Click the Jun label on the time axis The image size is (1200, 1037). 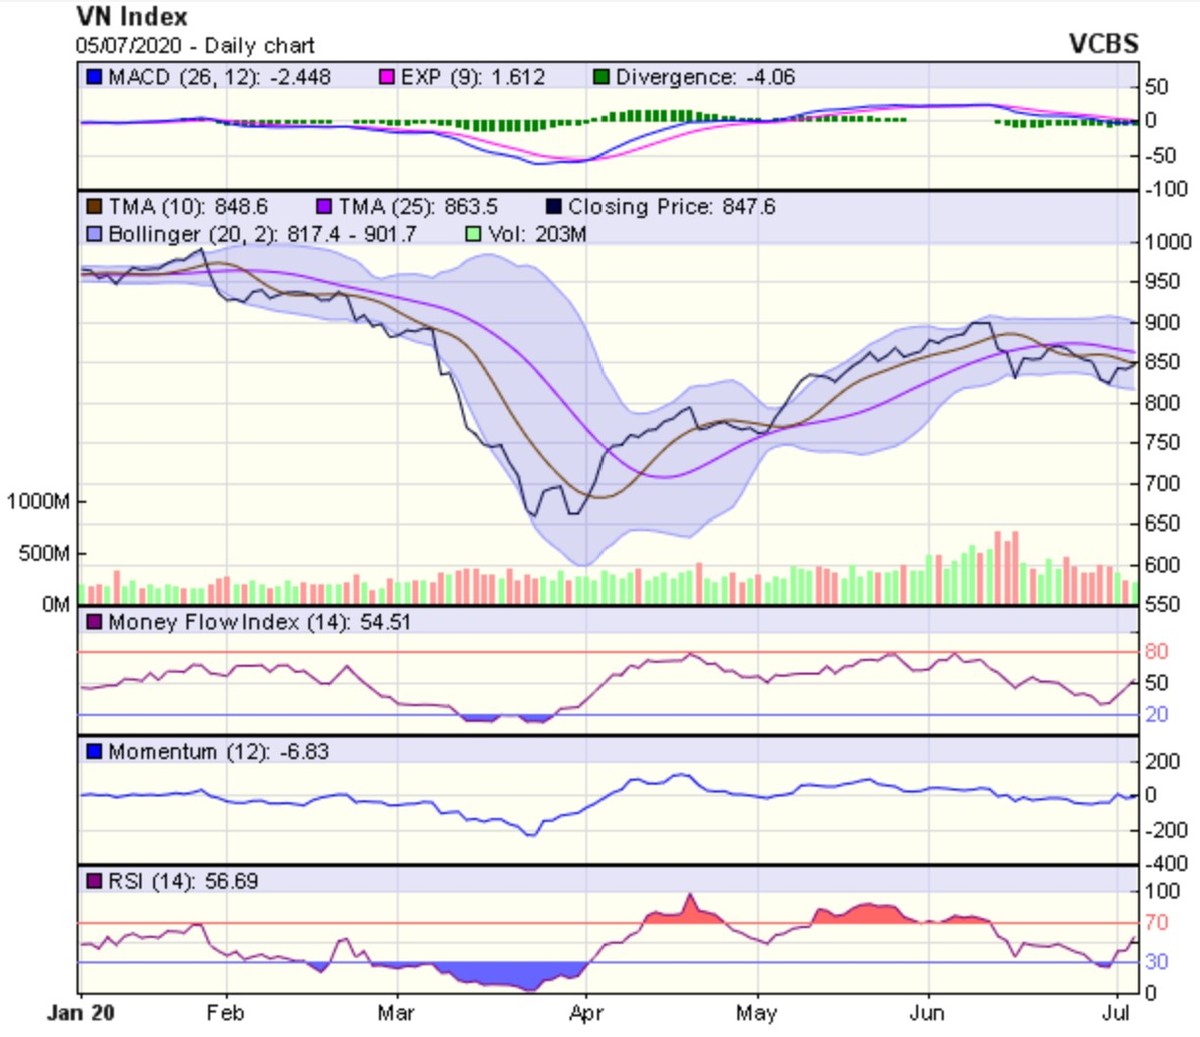click(x=926, y=1013)
